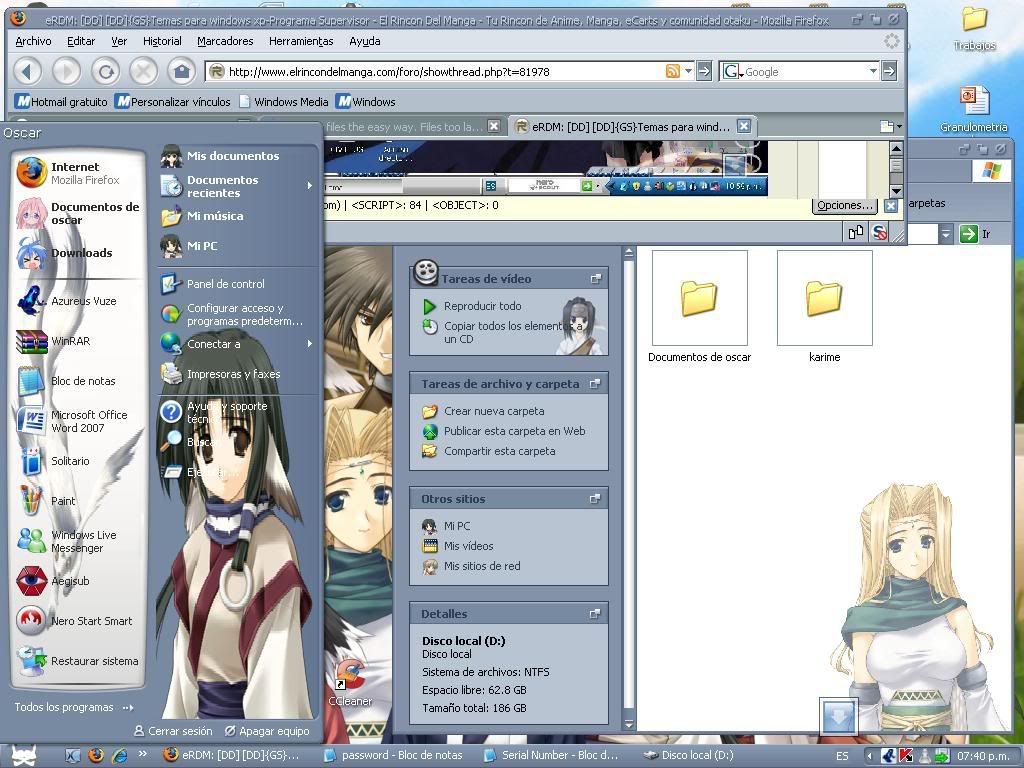The image size is (1024, 768).
Task: Collapse Tareas de archivo y carpeta panel
Action: (x=595, y=384)
